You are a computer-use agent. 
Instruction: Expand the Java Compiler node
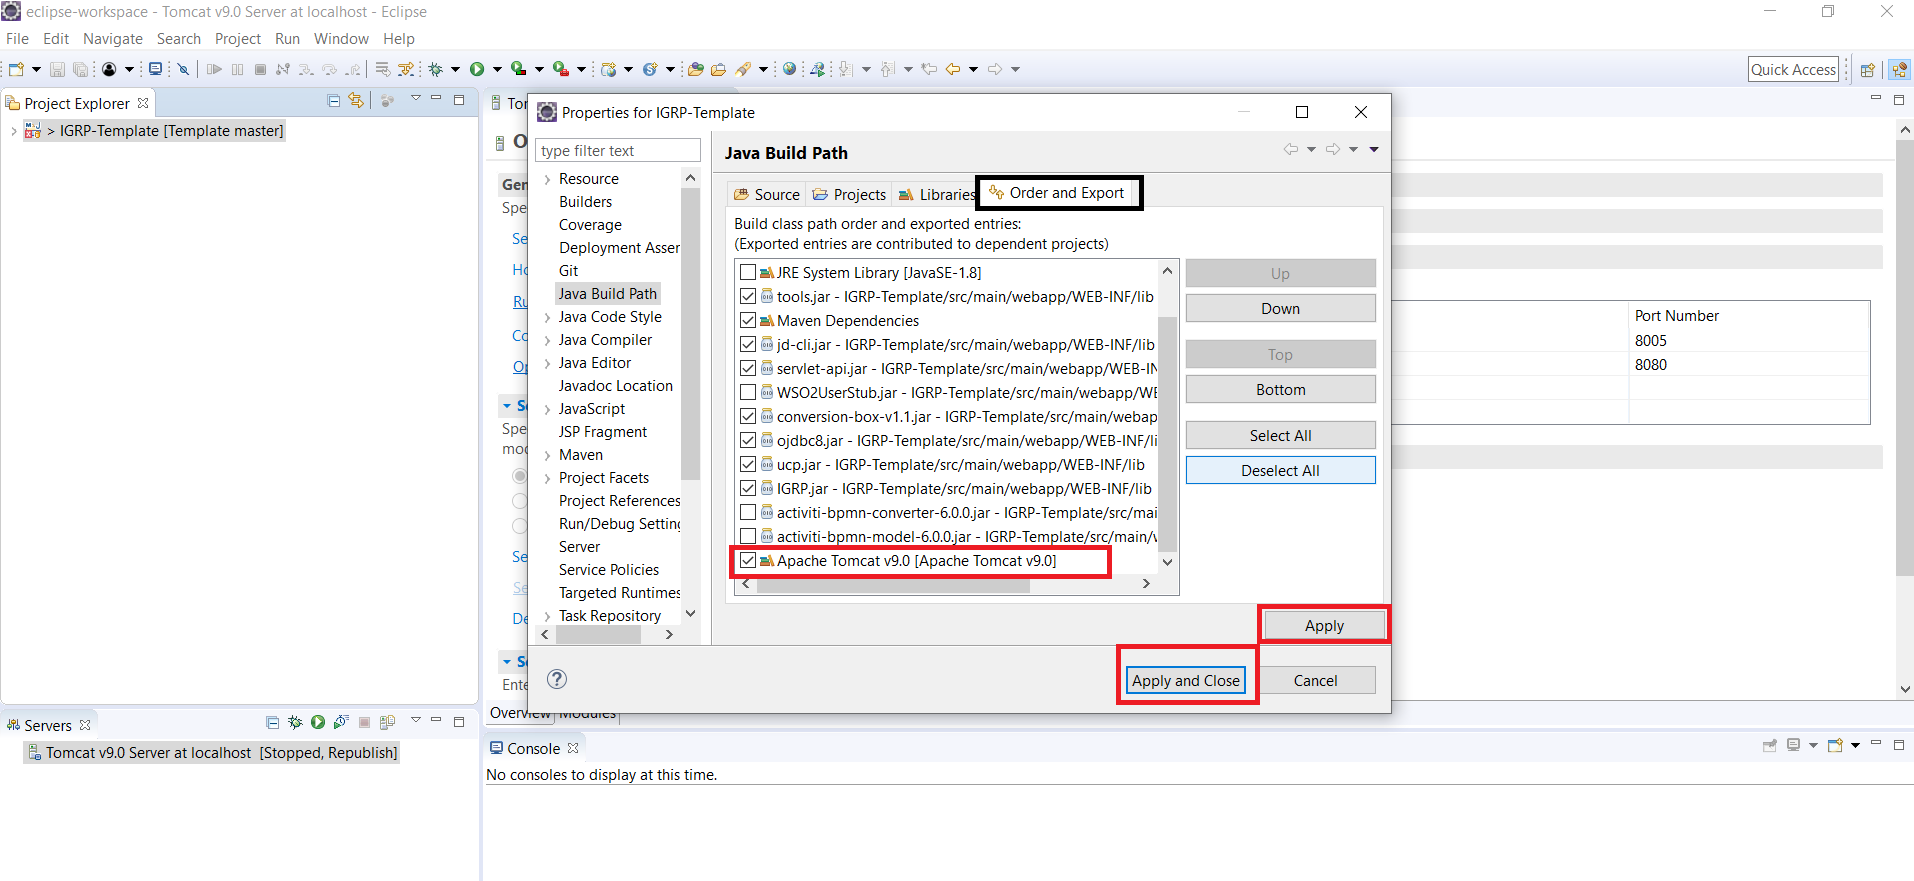[x=547, y=341]
